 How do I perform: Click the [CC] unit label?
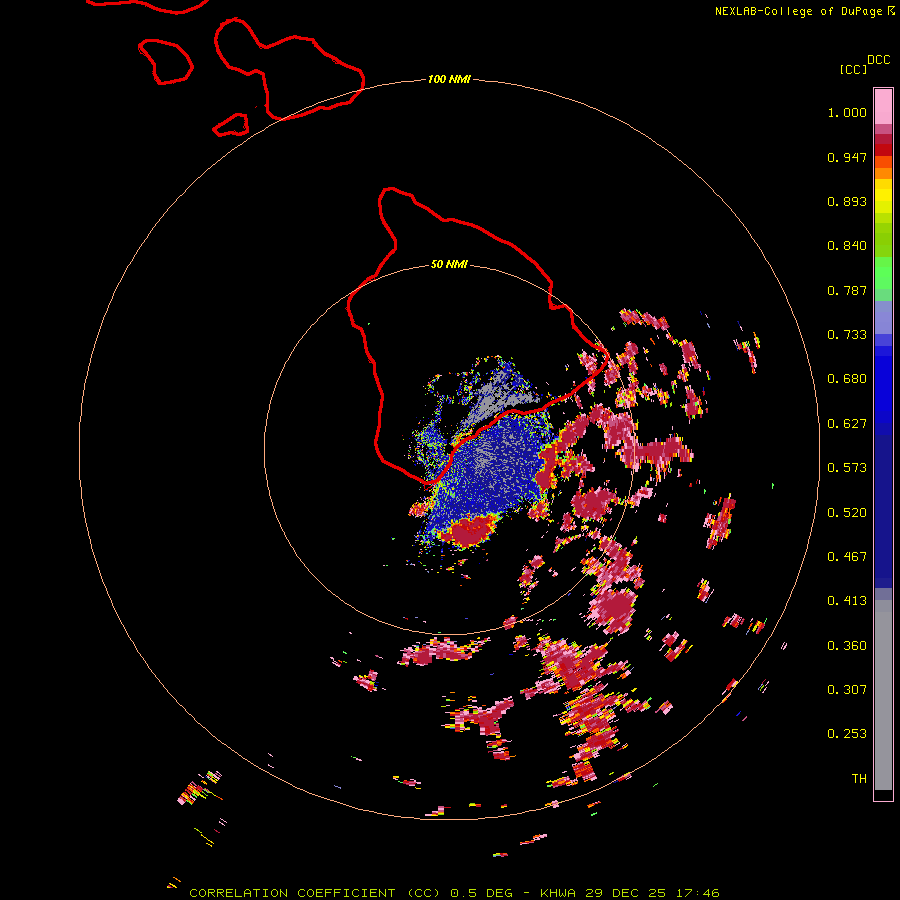853,69
